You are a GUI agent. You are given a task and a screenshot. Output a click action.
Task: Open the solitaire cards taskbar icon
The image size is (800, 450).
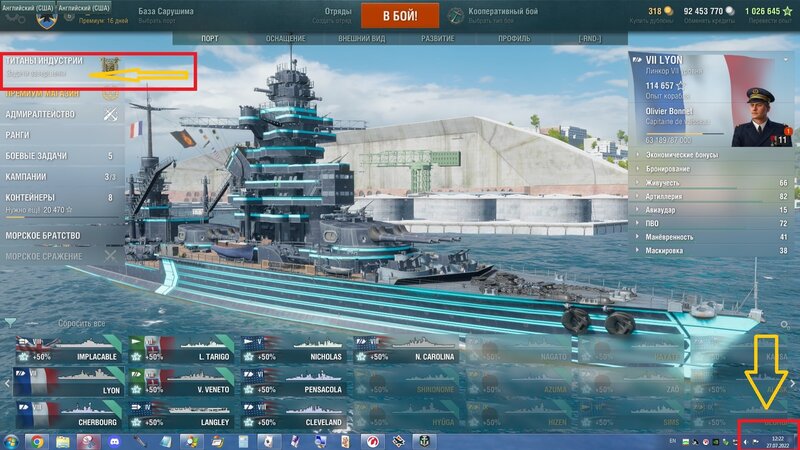point(269,442)
